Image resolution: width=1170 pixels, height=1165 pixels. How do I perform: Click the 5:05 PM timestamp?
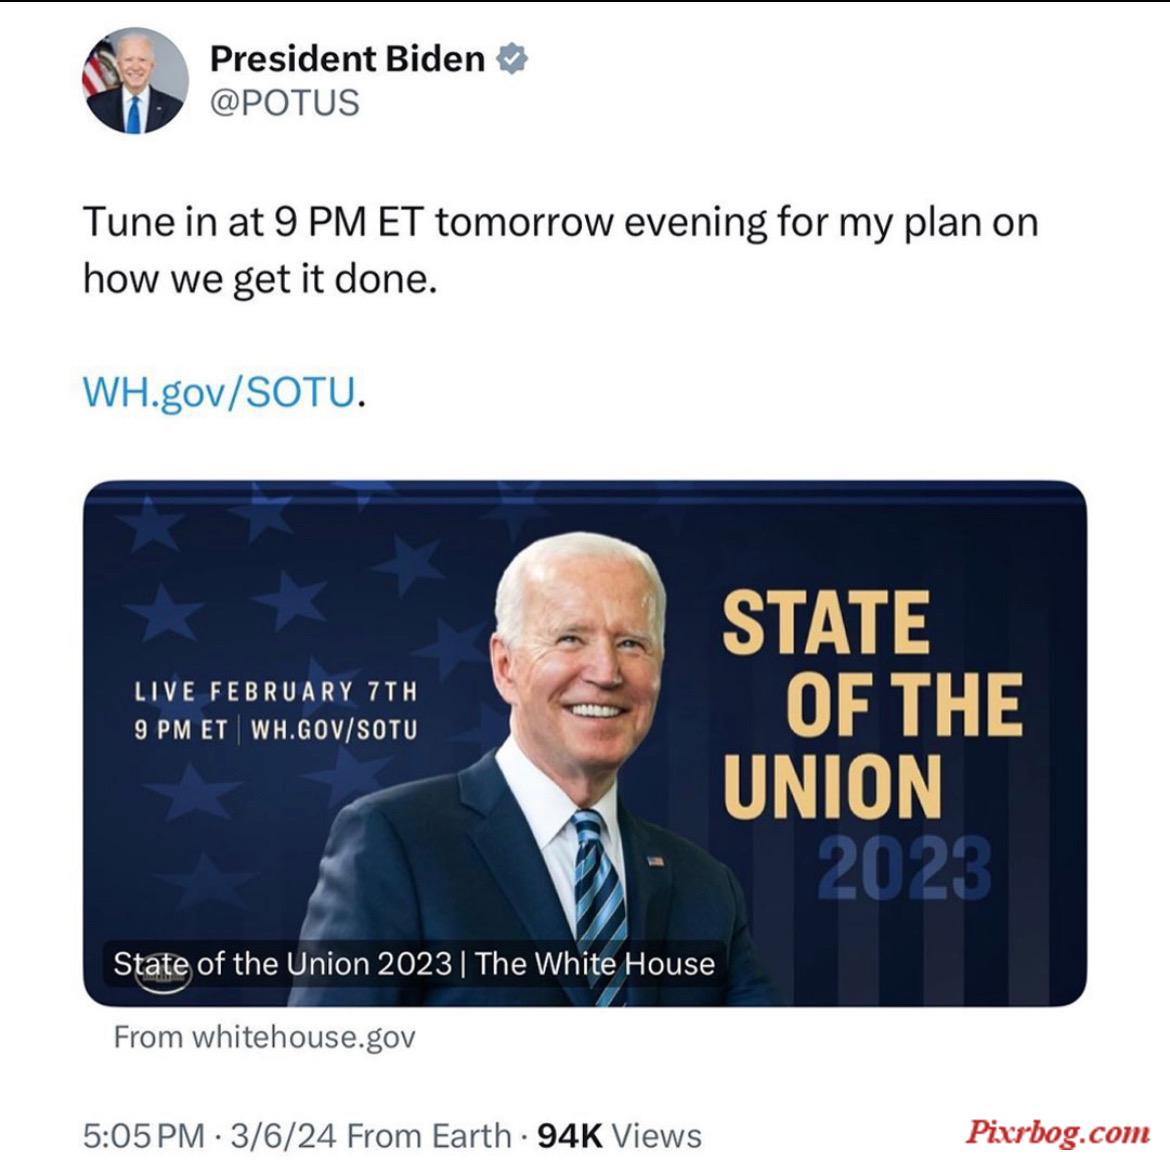click(x=143, y=1136)
